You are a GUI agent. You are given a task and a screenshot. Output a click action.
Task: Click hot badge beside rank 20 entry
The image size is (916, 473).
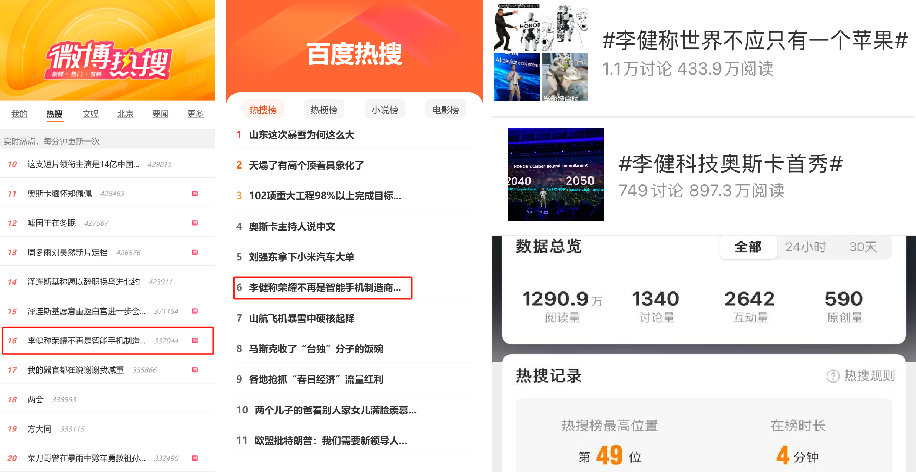tap(195, 458)
